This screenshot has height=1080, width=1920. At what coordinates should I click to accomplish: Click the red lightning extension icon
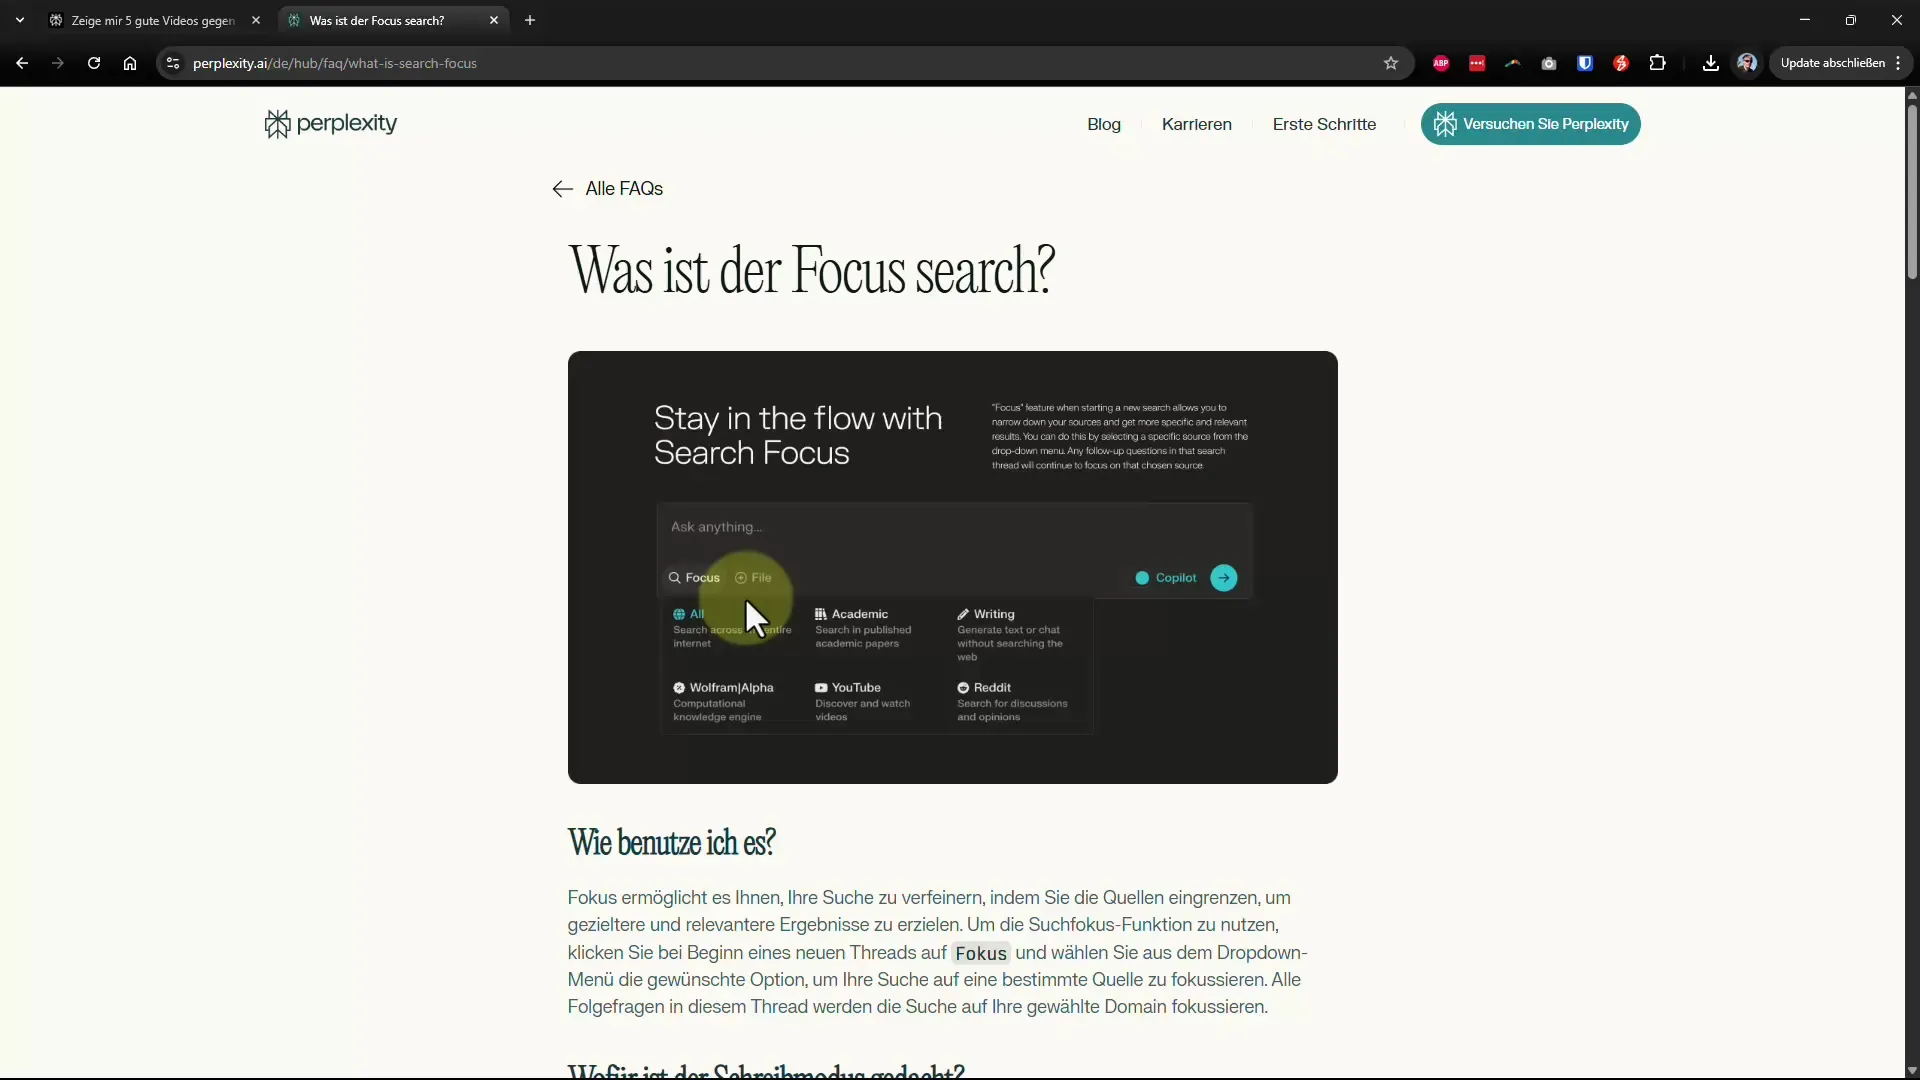[x=1621, y=63]
